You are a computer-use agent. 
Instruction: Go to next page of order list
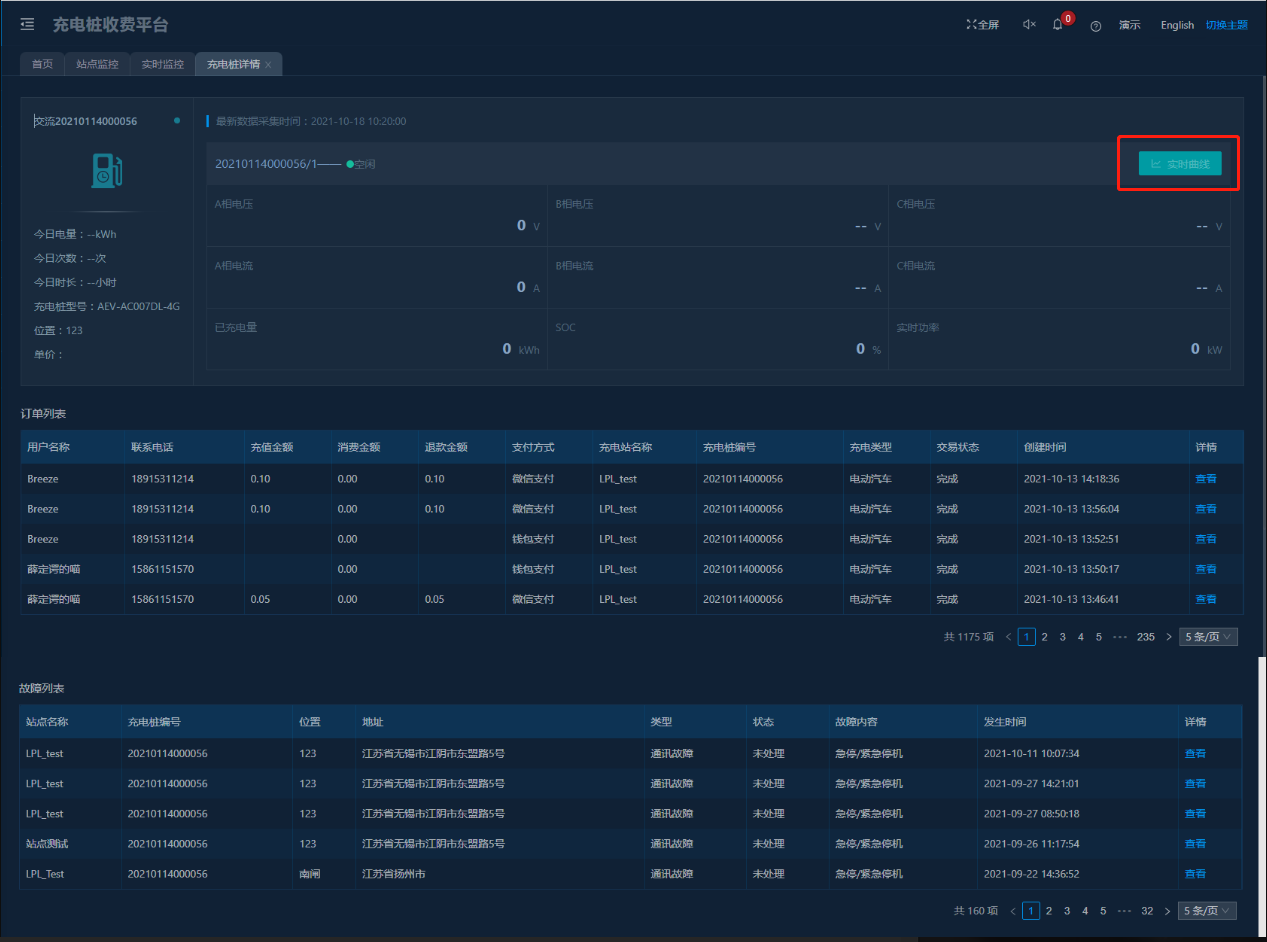click(1168, 637)
